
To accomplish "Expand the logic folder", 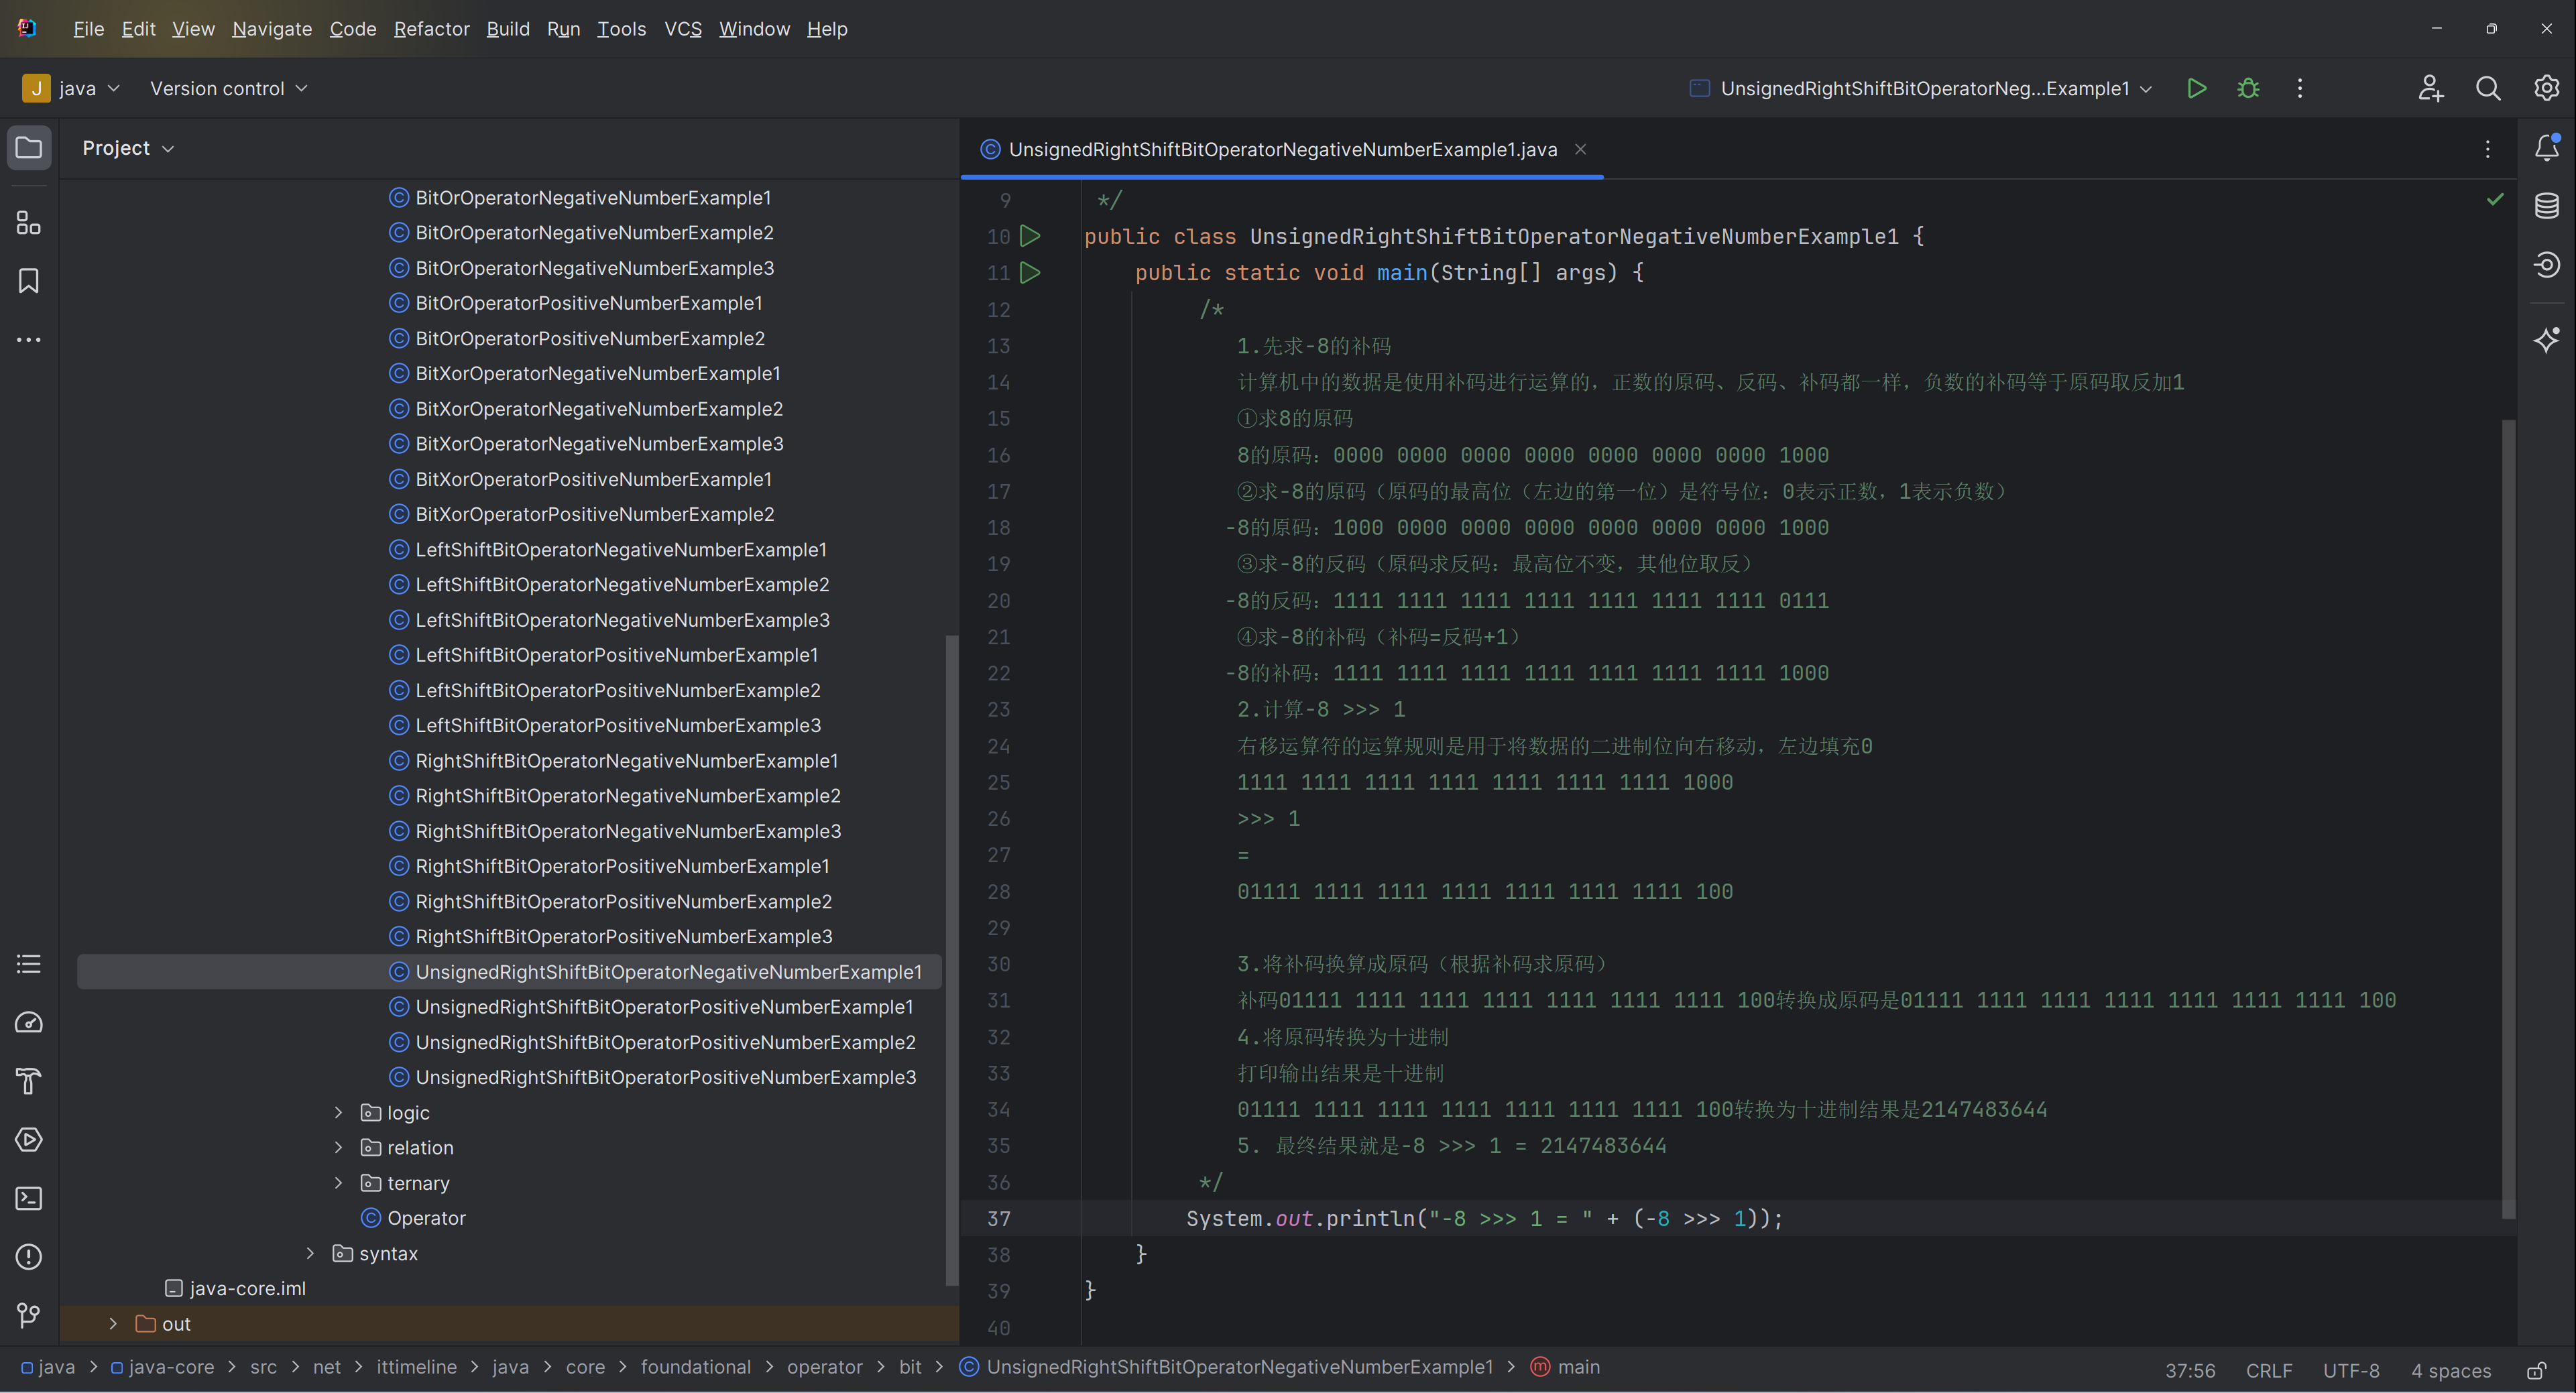I will (x=338, y=1112).
